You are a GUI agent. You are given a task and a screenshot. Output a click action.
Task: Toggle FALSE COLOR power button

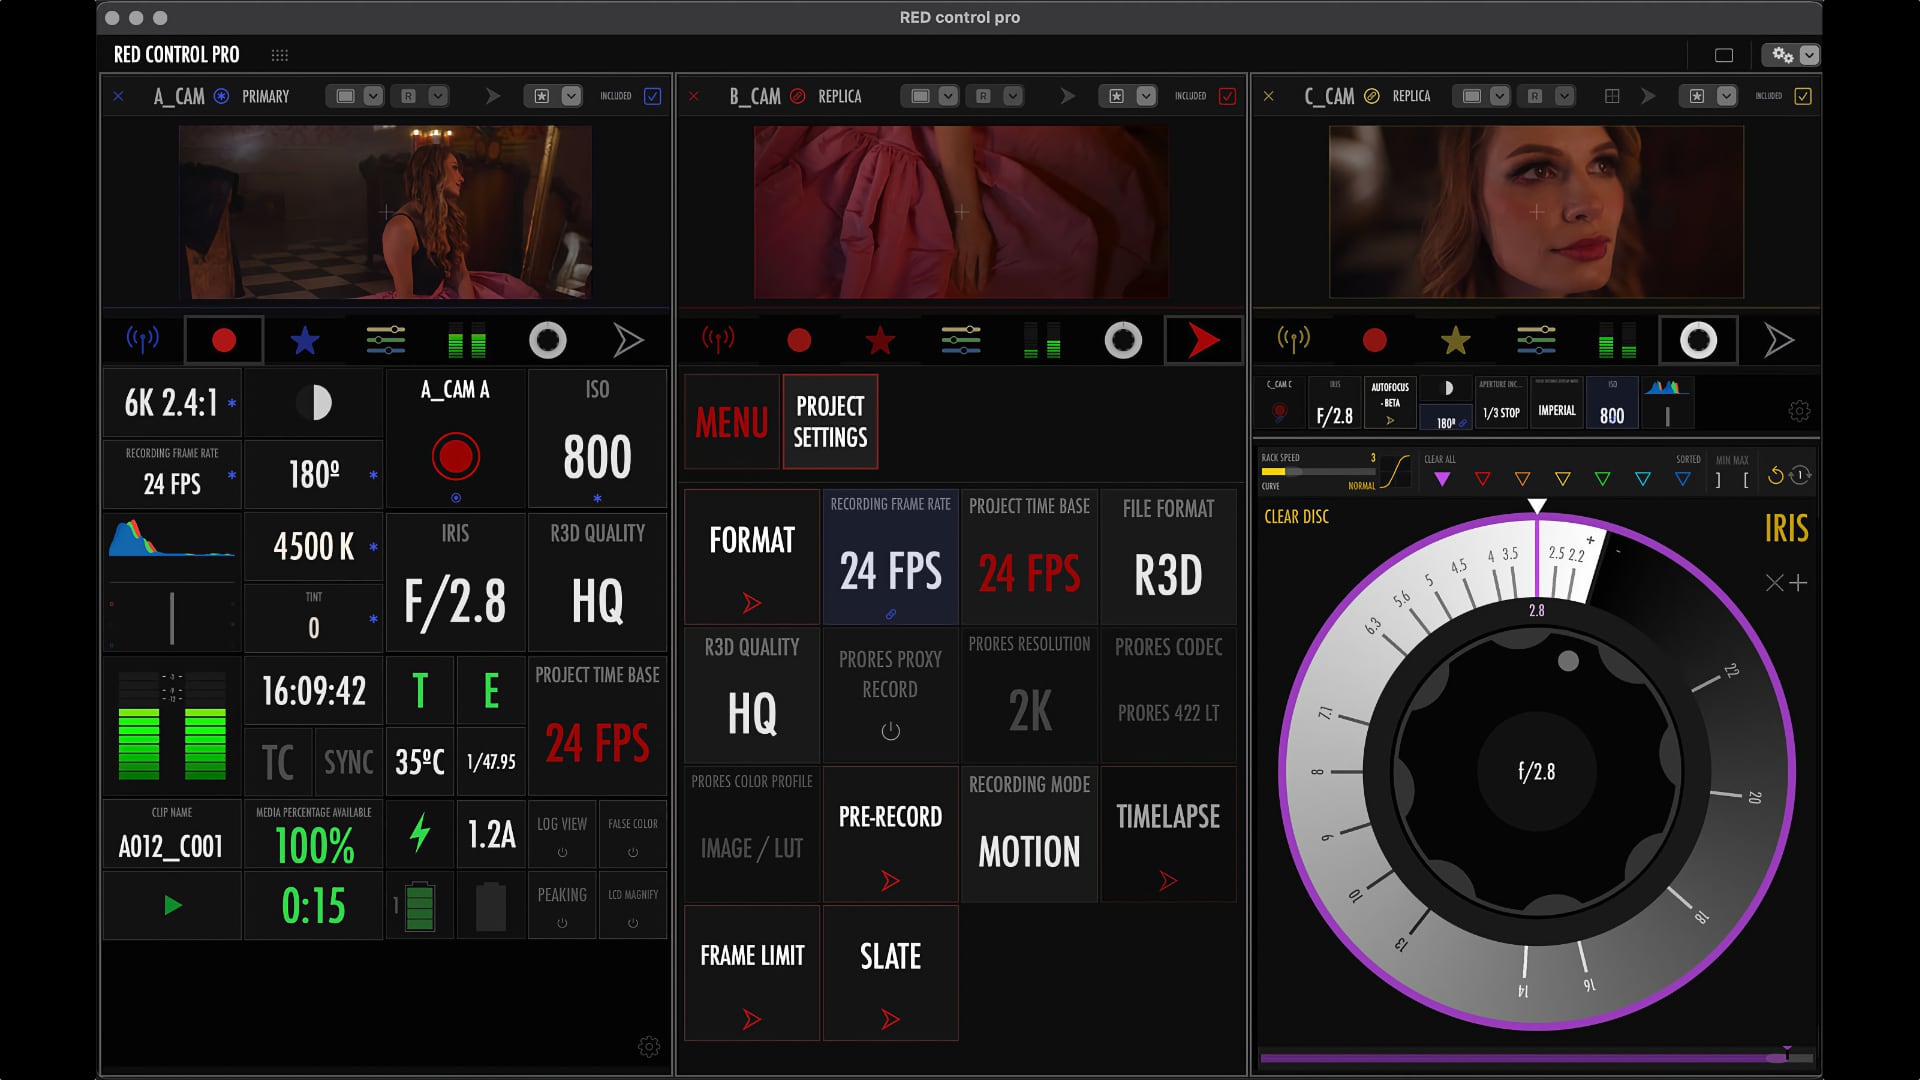633,853
